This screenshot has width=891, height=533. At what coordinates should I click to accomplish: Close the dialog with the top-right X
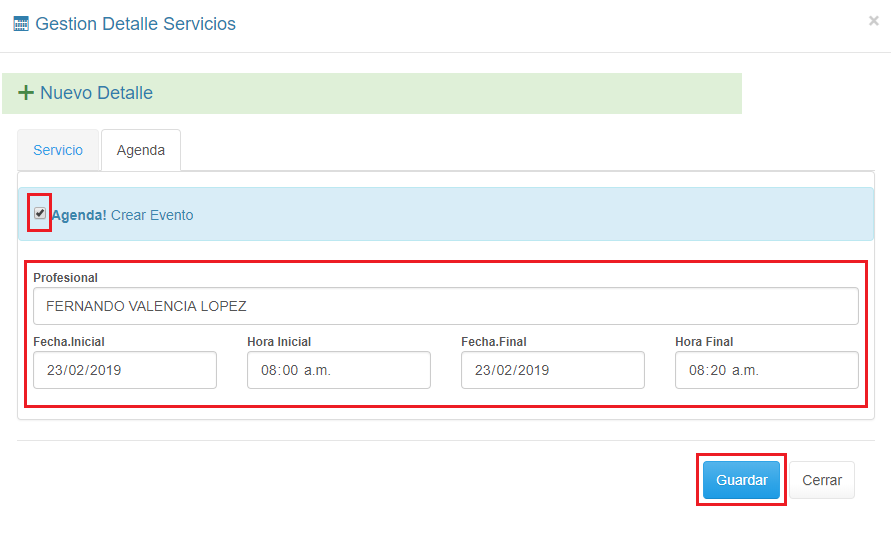coord(873,21)
